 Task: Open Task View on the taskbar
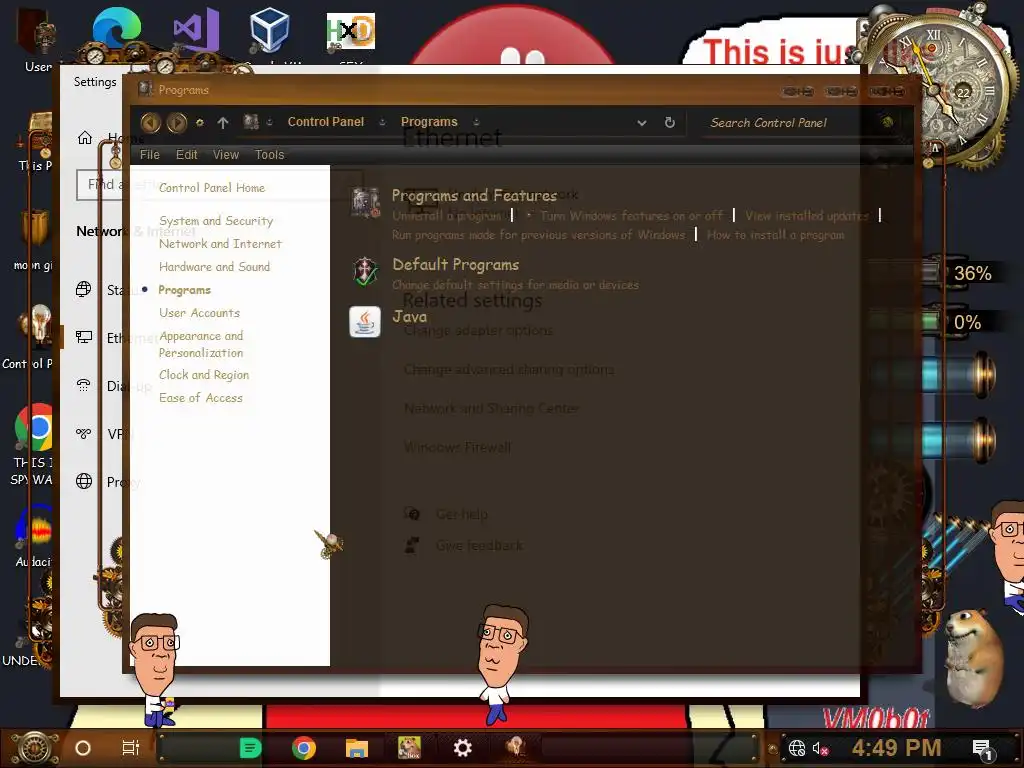click(x=131, y=748)
